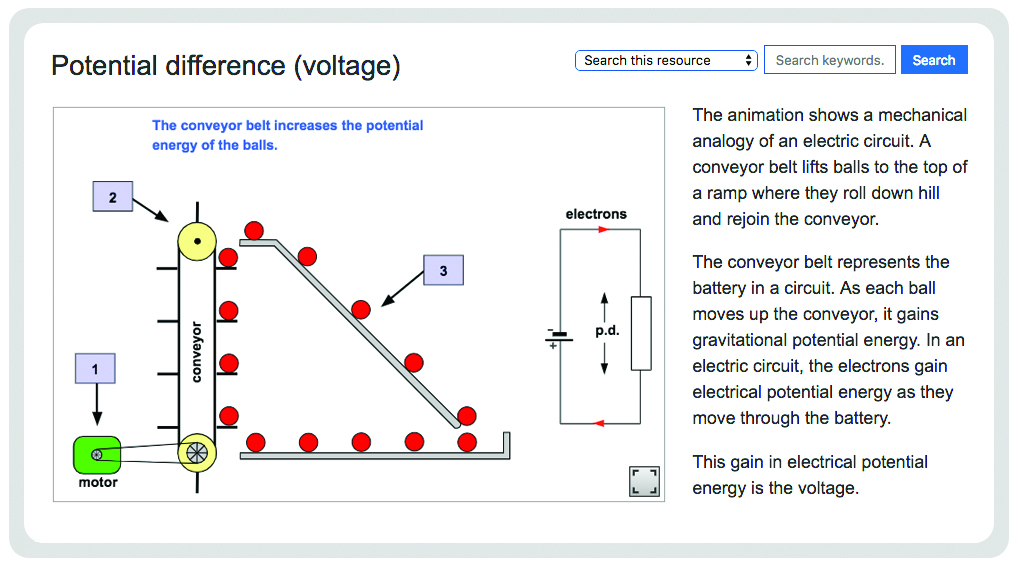Click the fullscreen icon in the animation
1020x568 pixels.
tap(644, 481)
